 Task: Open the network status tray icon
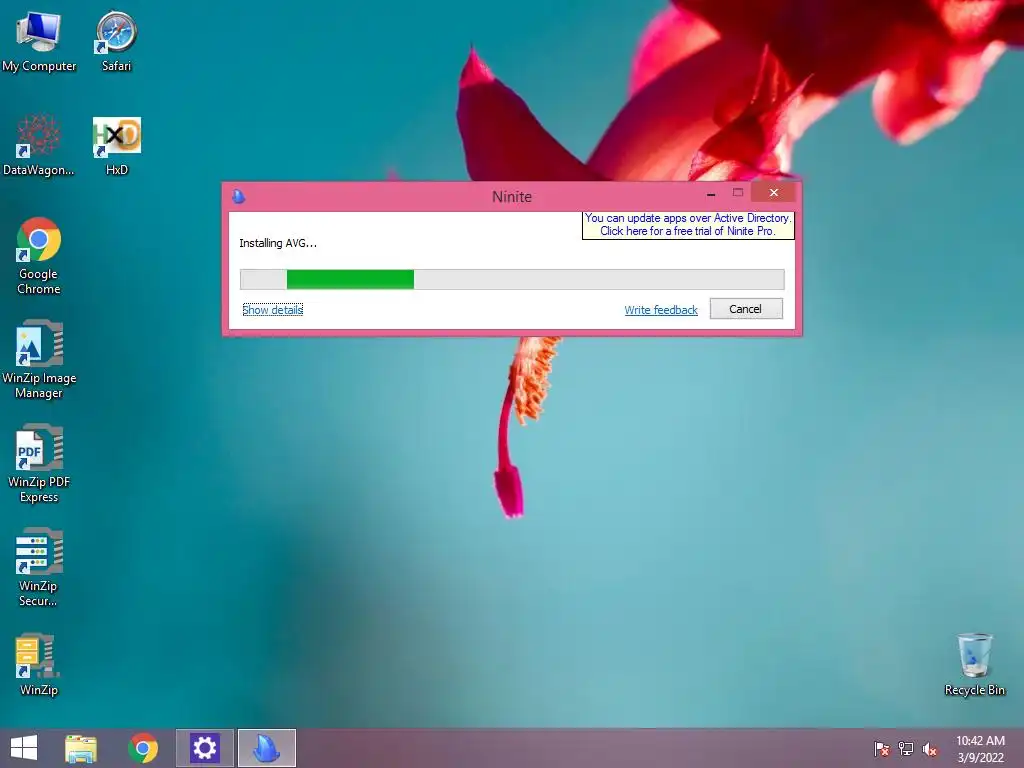point(906,749)
